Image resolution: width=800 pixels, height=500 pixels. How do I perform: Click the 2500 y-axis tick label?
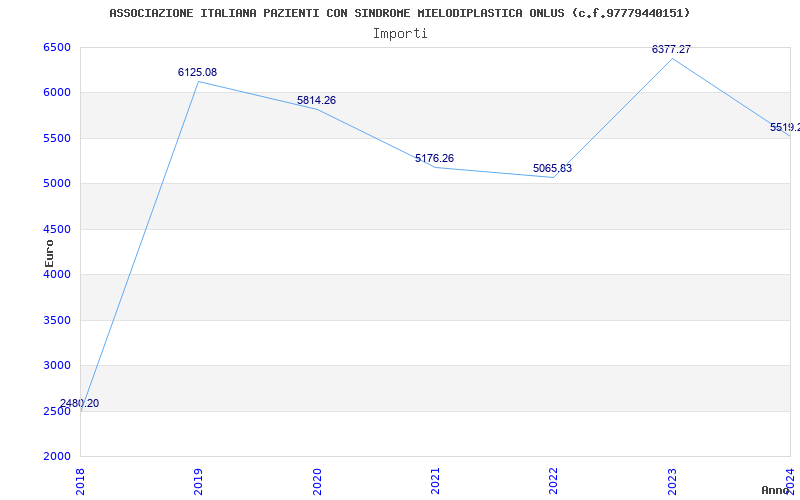pos(57,411)
